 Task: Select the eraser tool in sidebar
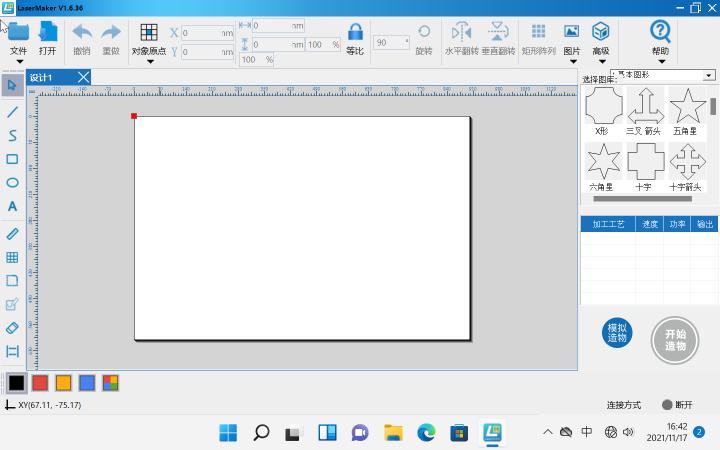[12, 327]
